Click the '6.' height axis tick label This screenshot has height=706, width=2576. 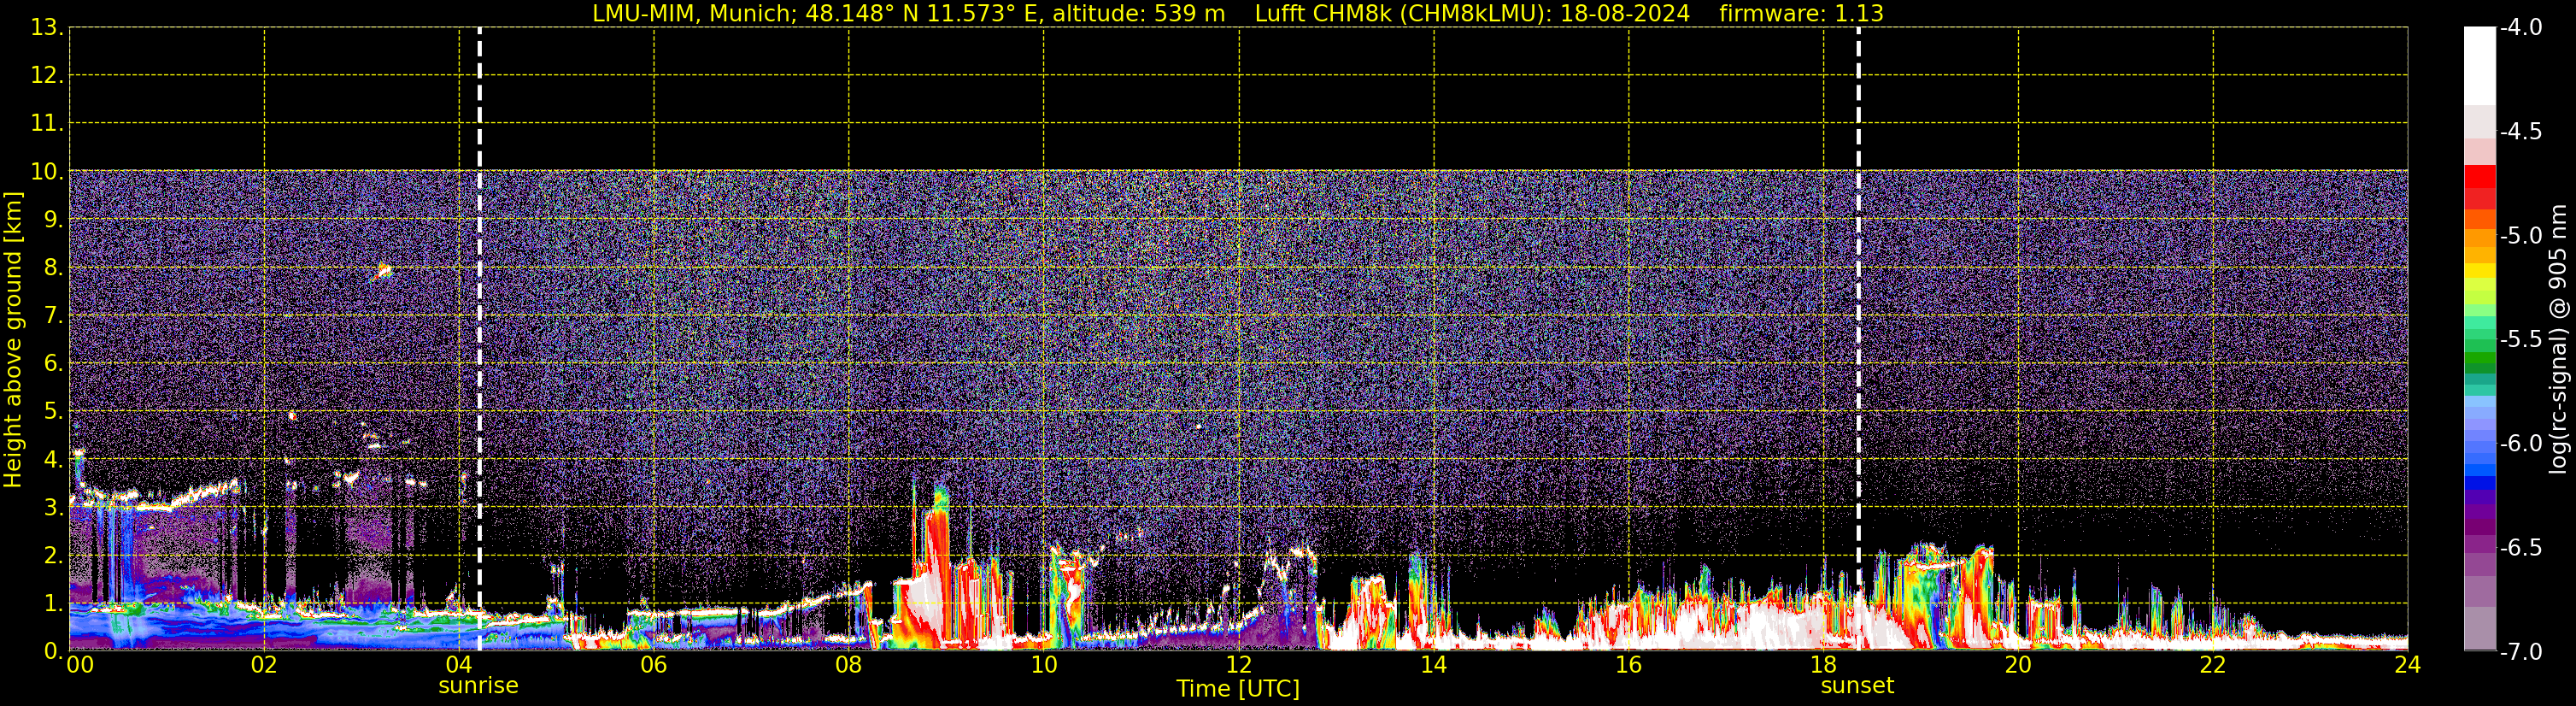point(53,364)
